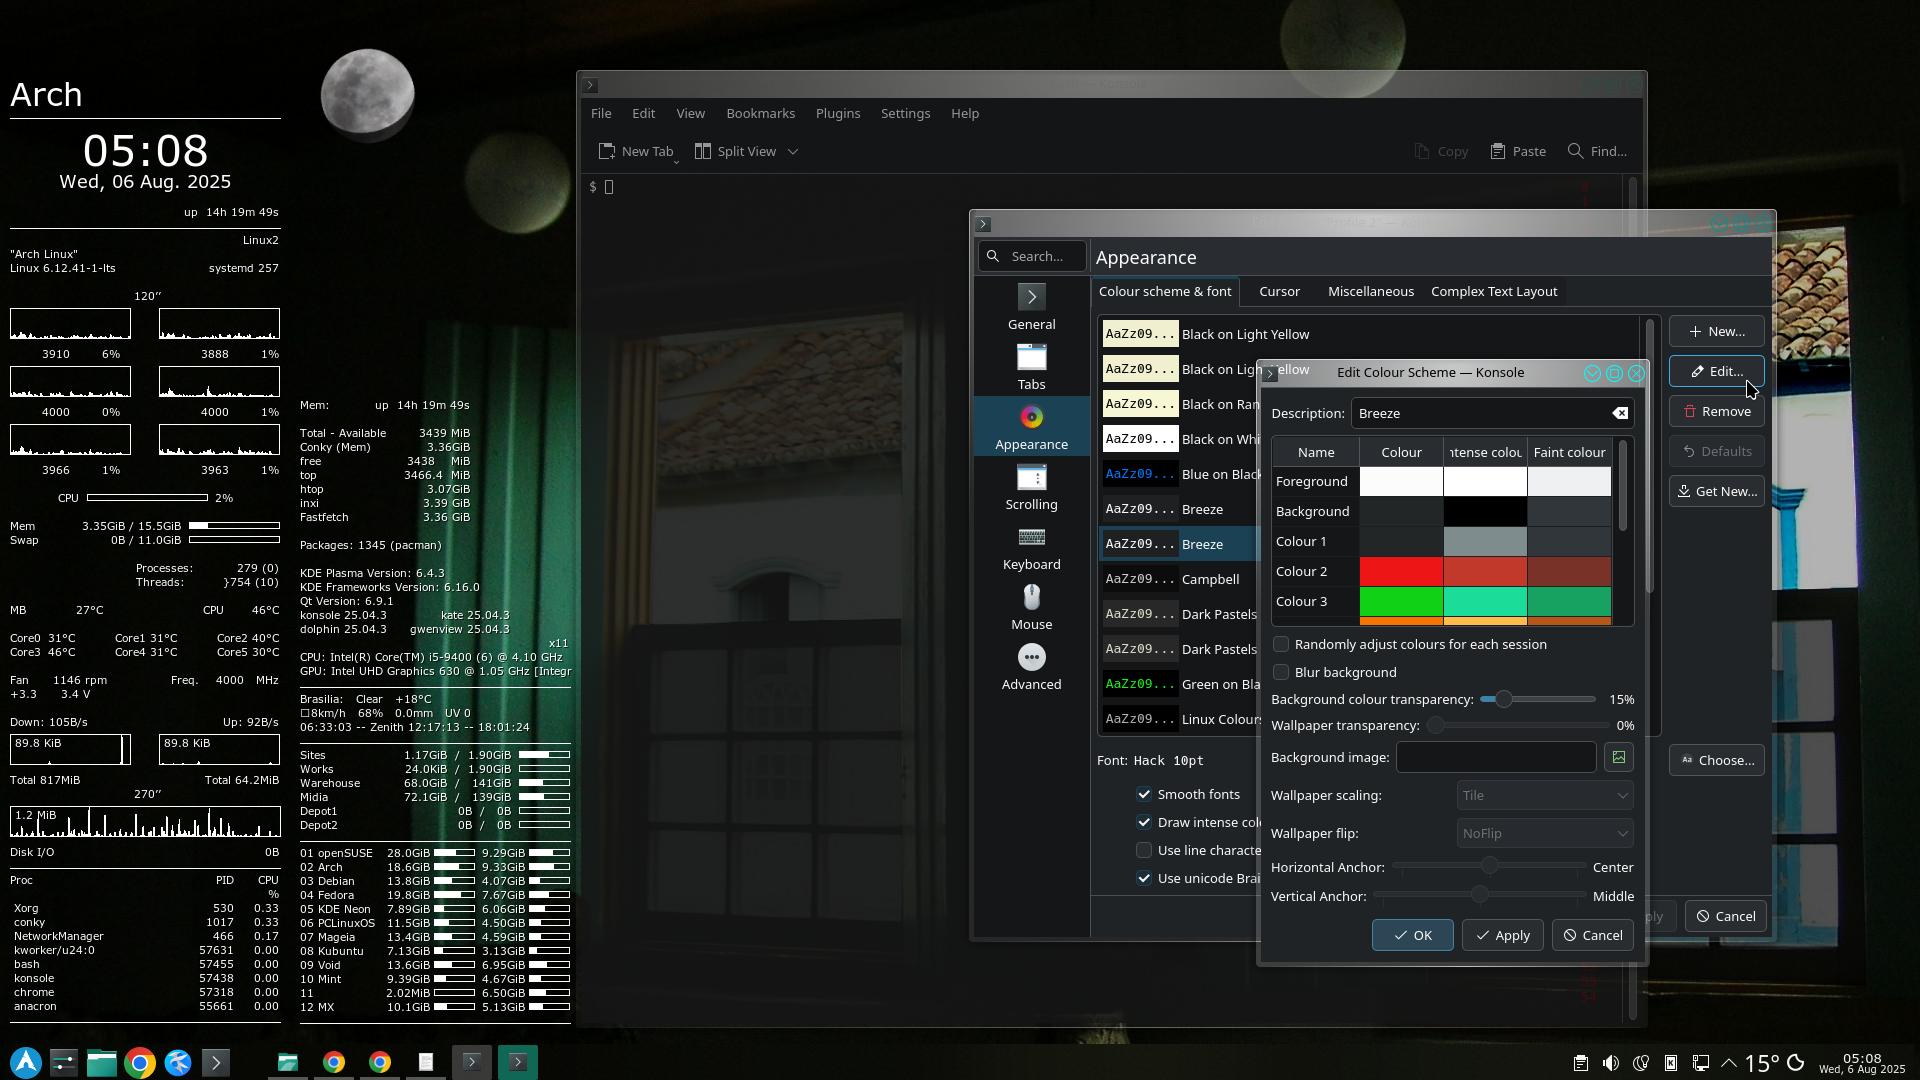The image size is (1920, 1080).
Task: Click the Background image path field
Action: coord(1496,757)
